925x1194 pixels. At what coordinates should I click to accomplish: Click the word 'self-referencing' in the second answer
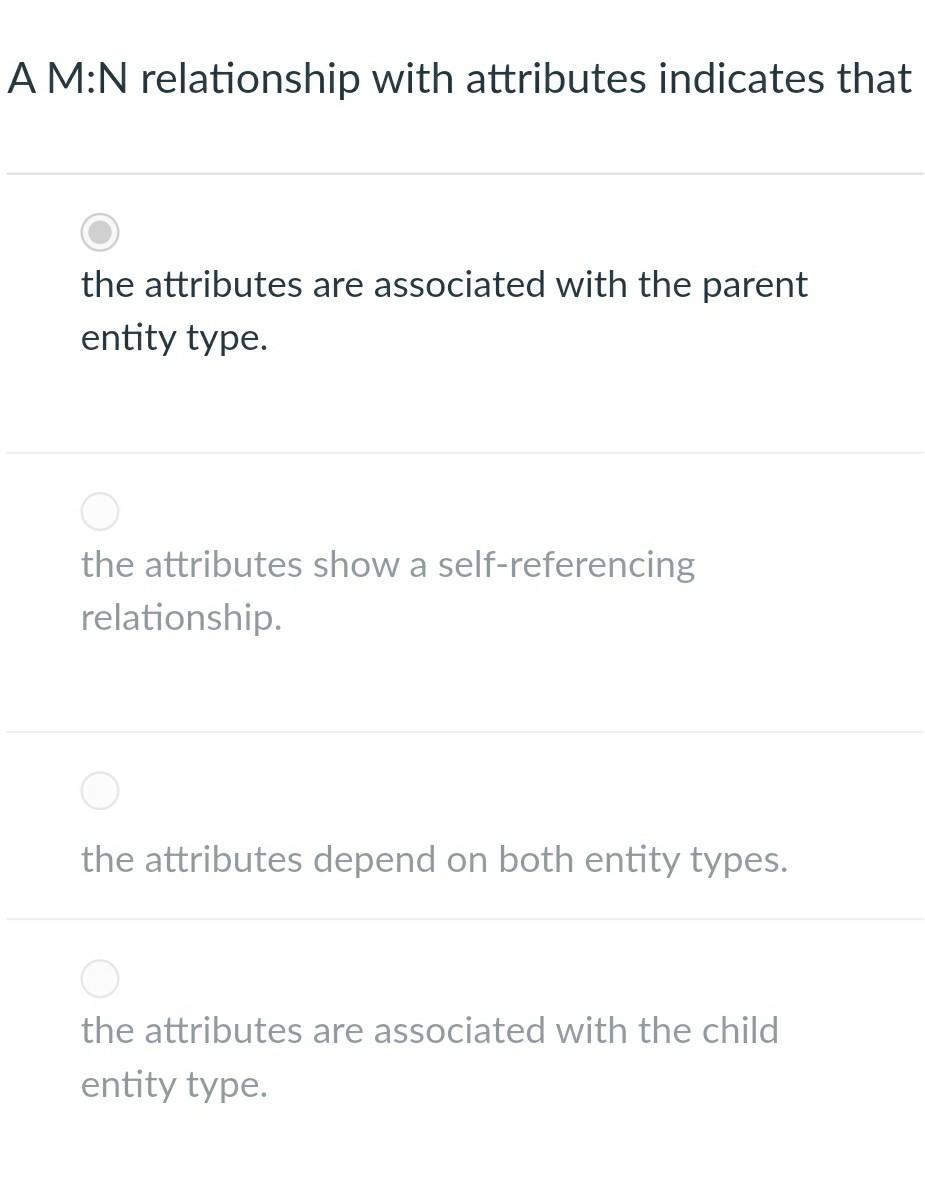tap(566, 565)
